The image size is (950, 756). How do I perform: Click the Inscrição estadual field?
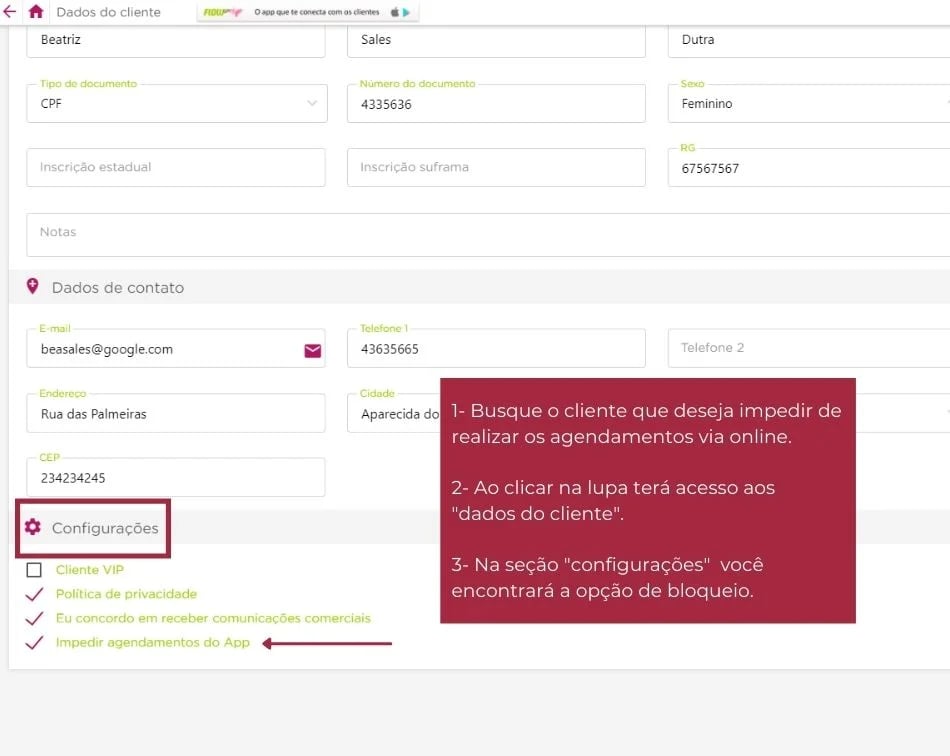click(176, 167)
